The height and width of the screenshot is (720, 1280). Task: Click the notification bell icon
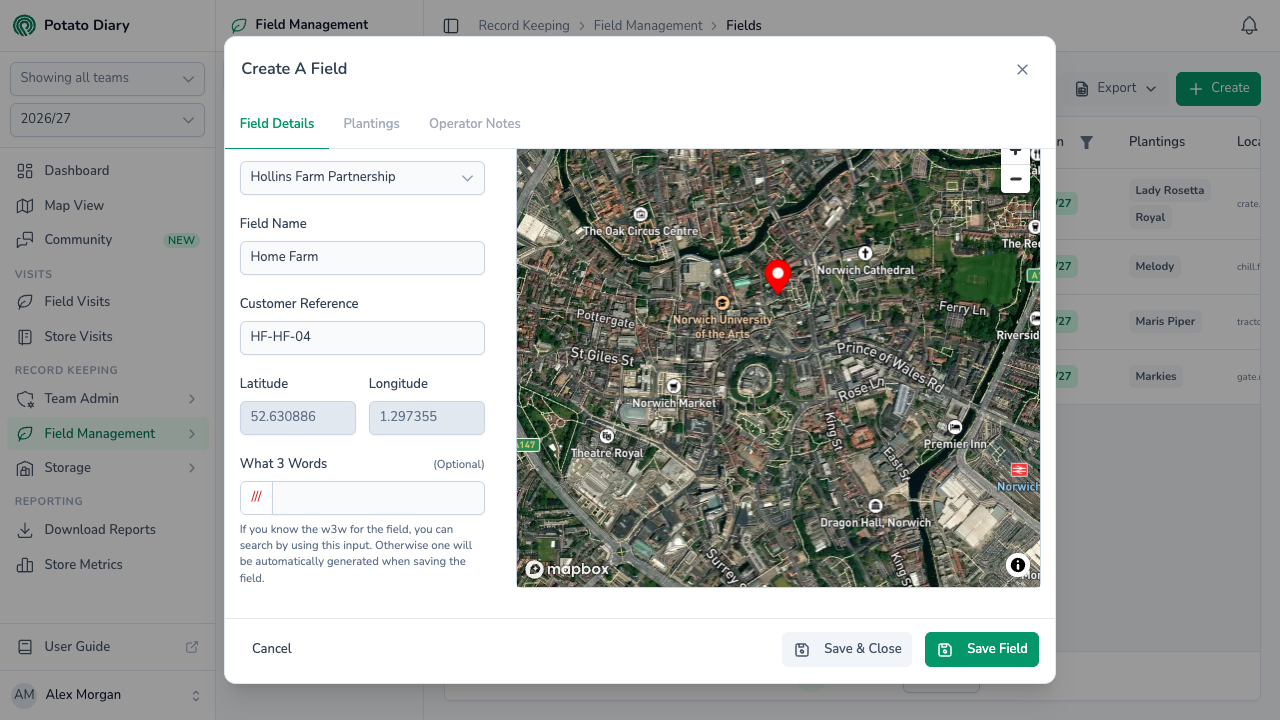(x=1249, y=26)
